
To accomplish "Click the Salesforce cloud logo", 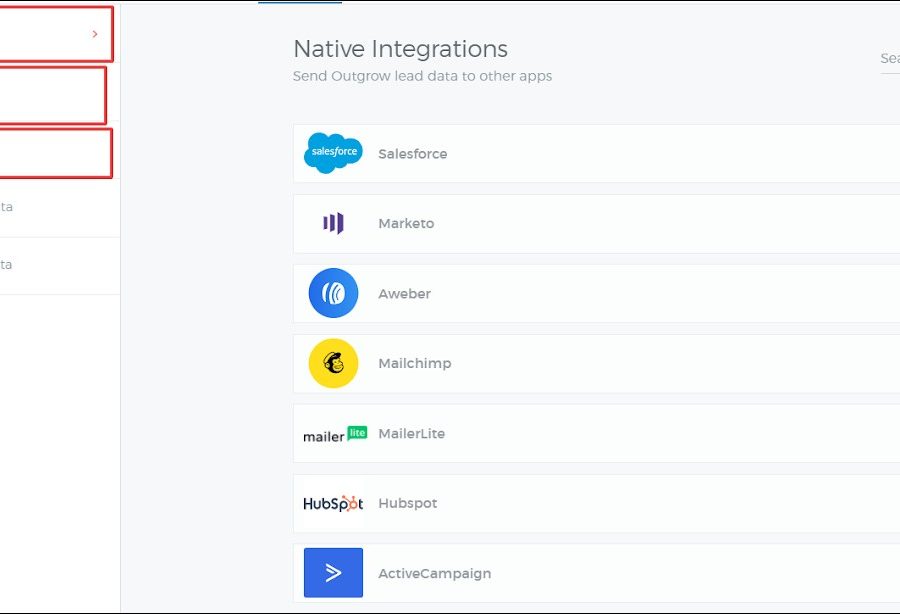I will (333, 153).
